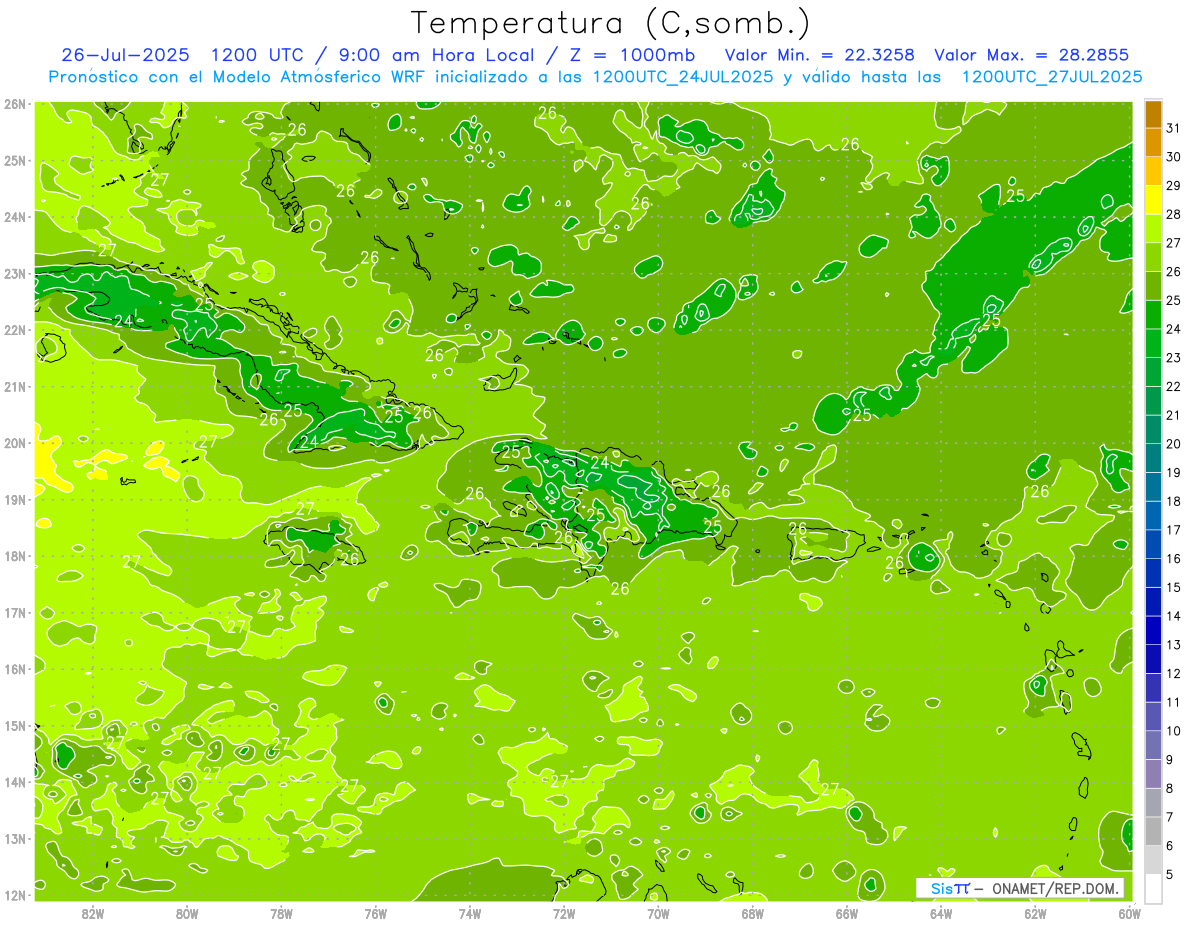The width and height of the screenshot is (1200, 927).
Task: Pick the white swatch below legend value 5
Action: (1152, 888)
